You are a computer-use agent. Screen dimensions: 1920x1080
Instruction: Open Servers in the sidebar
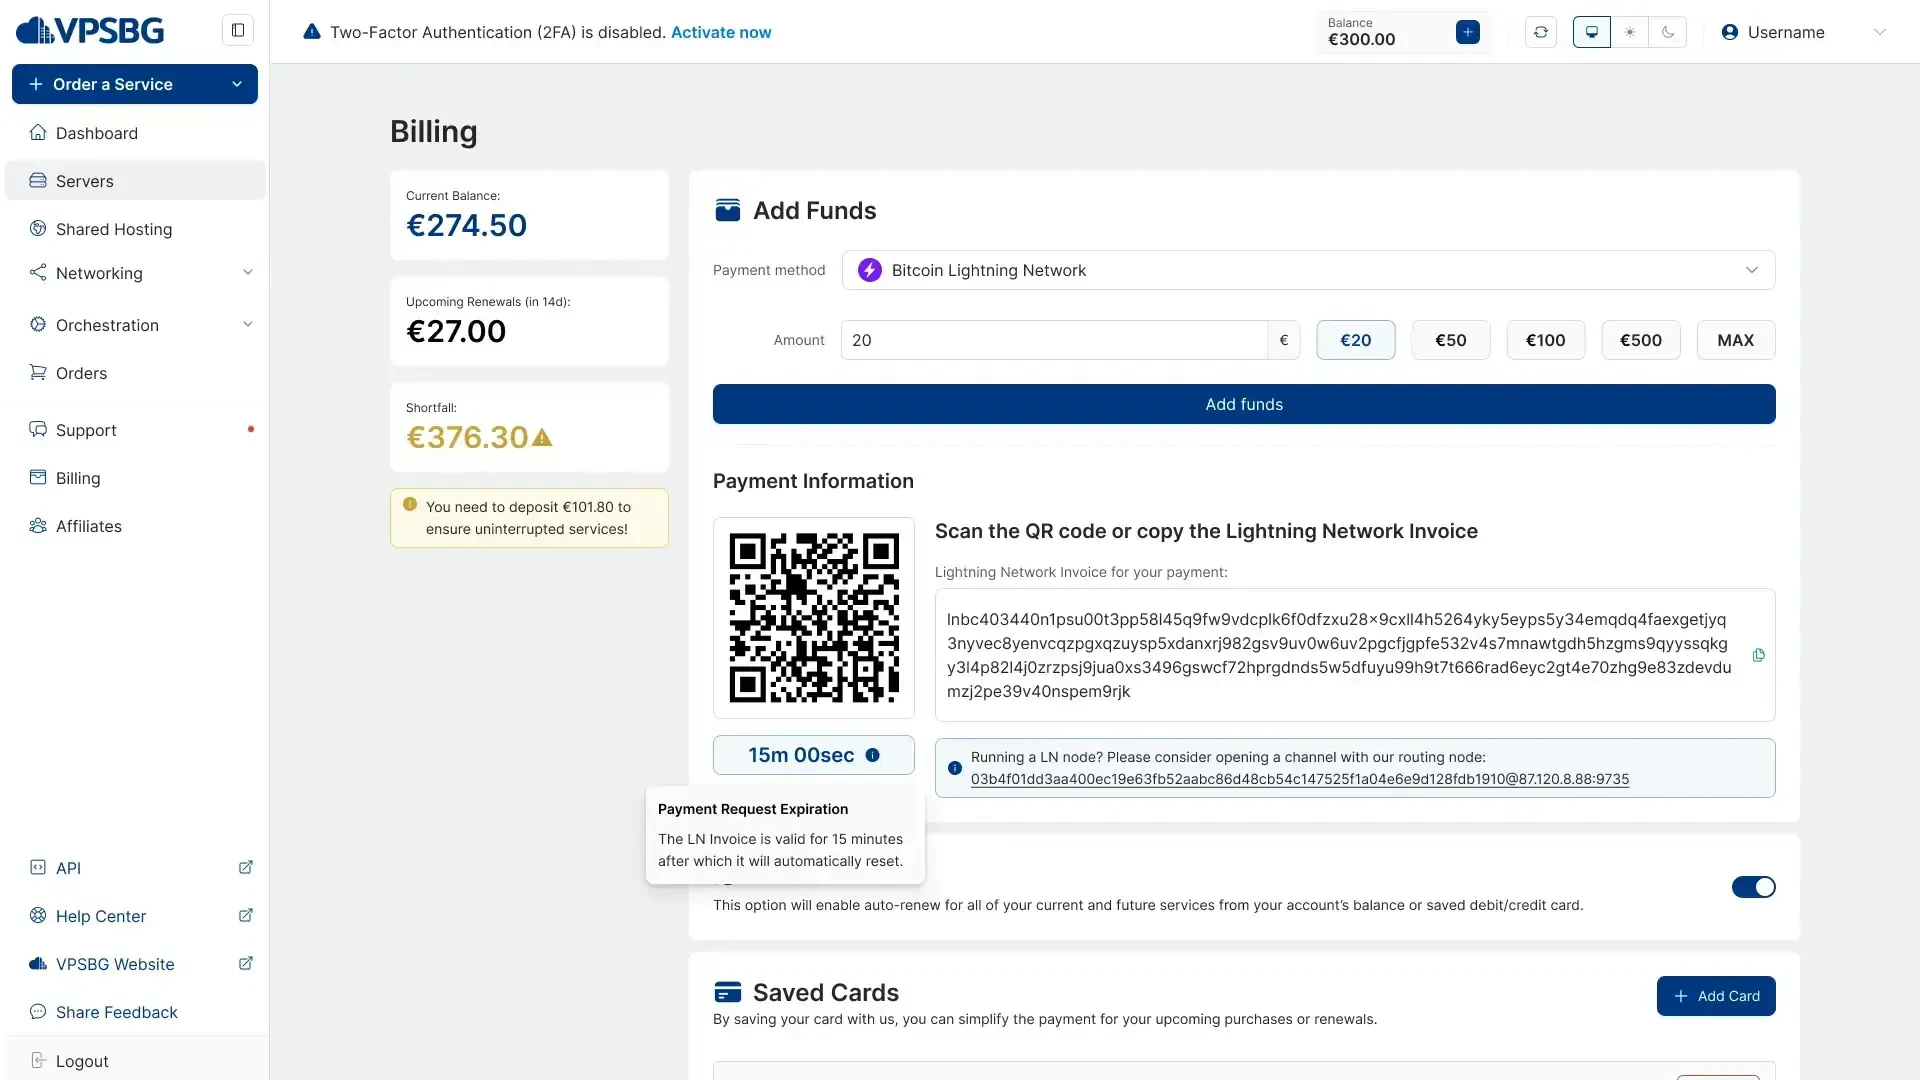[85, 181]
